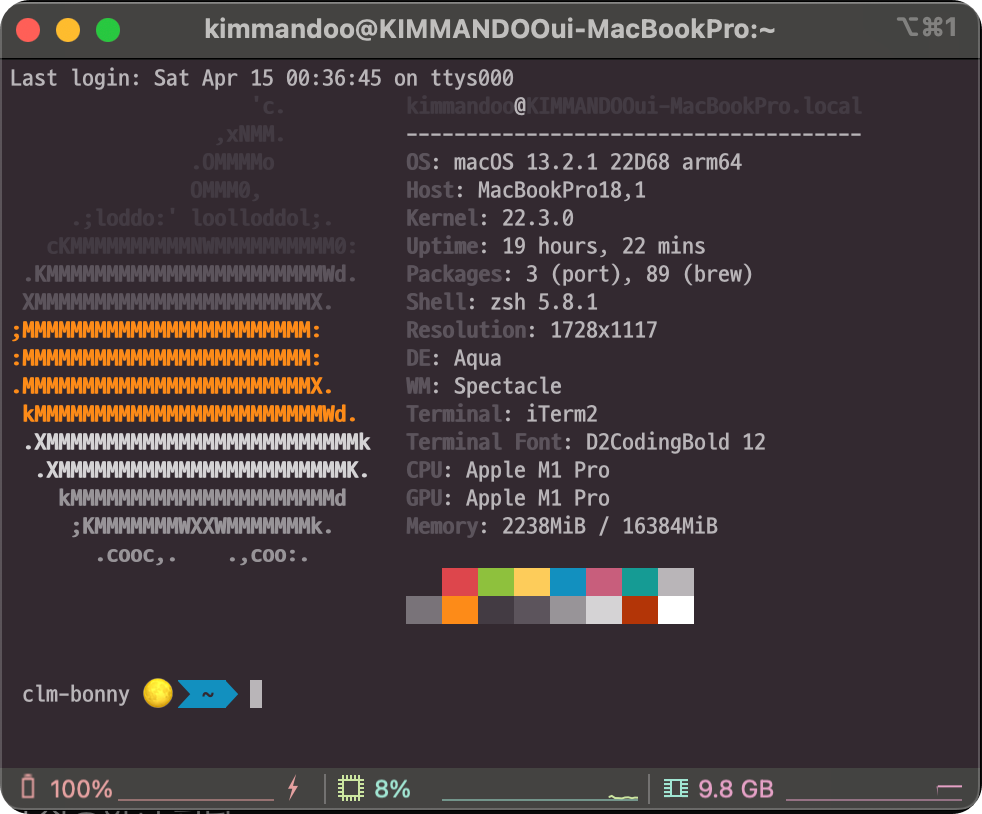This screenshot has height=814, width=982.
Task: Click the CPU usage 8% value
Action: (x=393, y=789)
